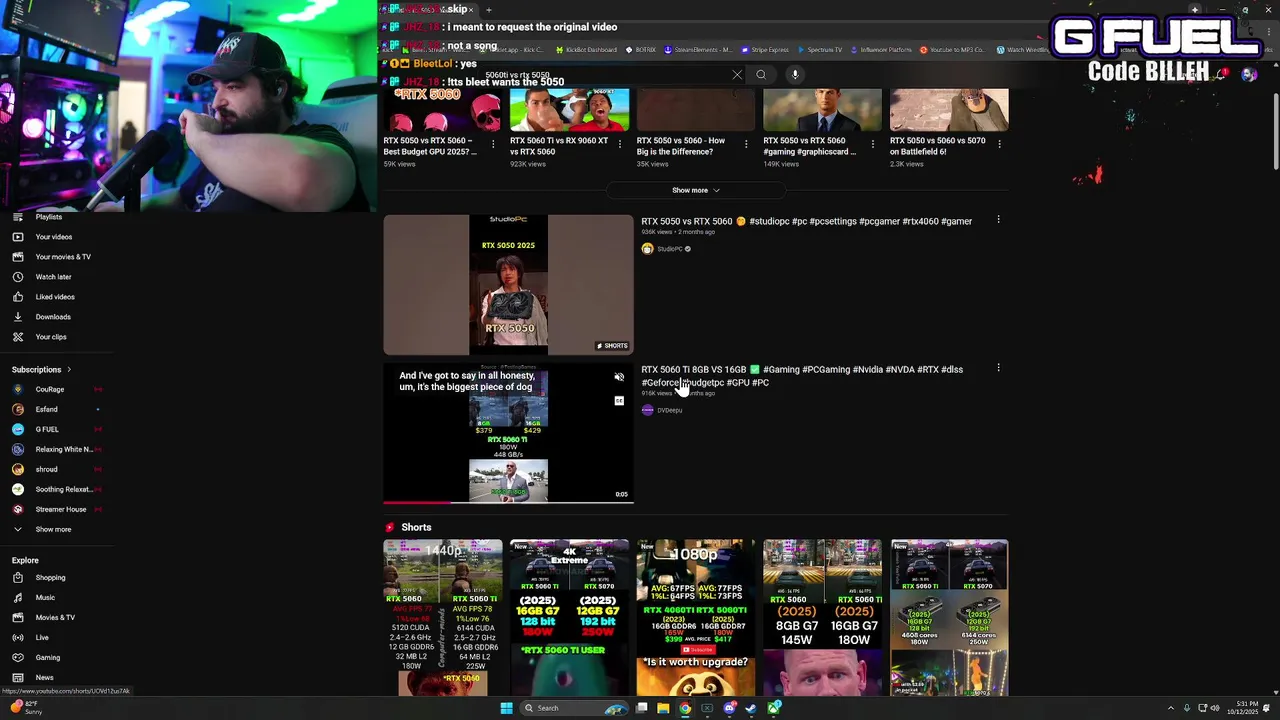Viewport: 1280px width, 720px height.
Task: Expand Show more under subscriptions
Action: (53, 529)
